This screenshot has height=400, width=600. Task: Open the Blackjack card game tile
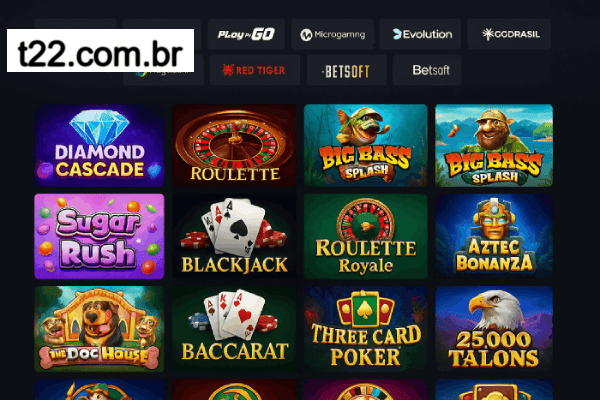tap(234, 236)
